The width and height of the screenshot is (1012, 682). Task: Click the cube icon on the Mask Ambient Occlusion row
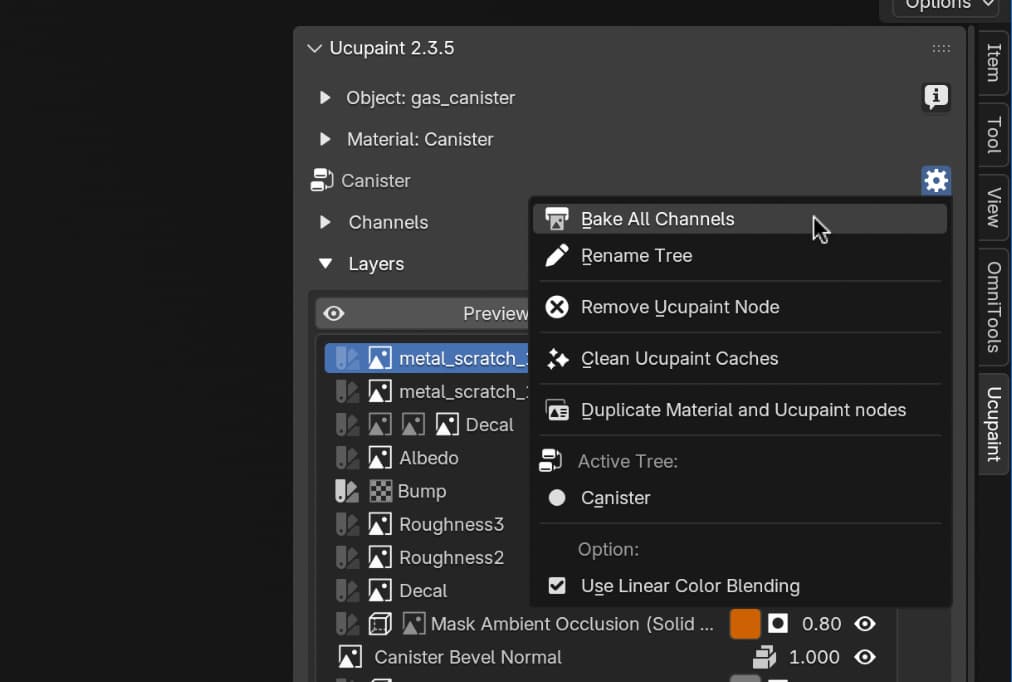point(380,624)
